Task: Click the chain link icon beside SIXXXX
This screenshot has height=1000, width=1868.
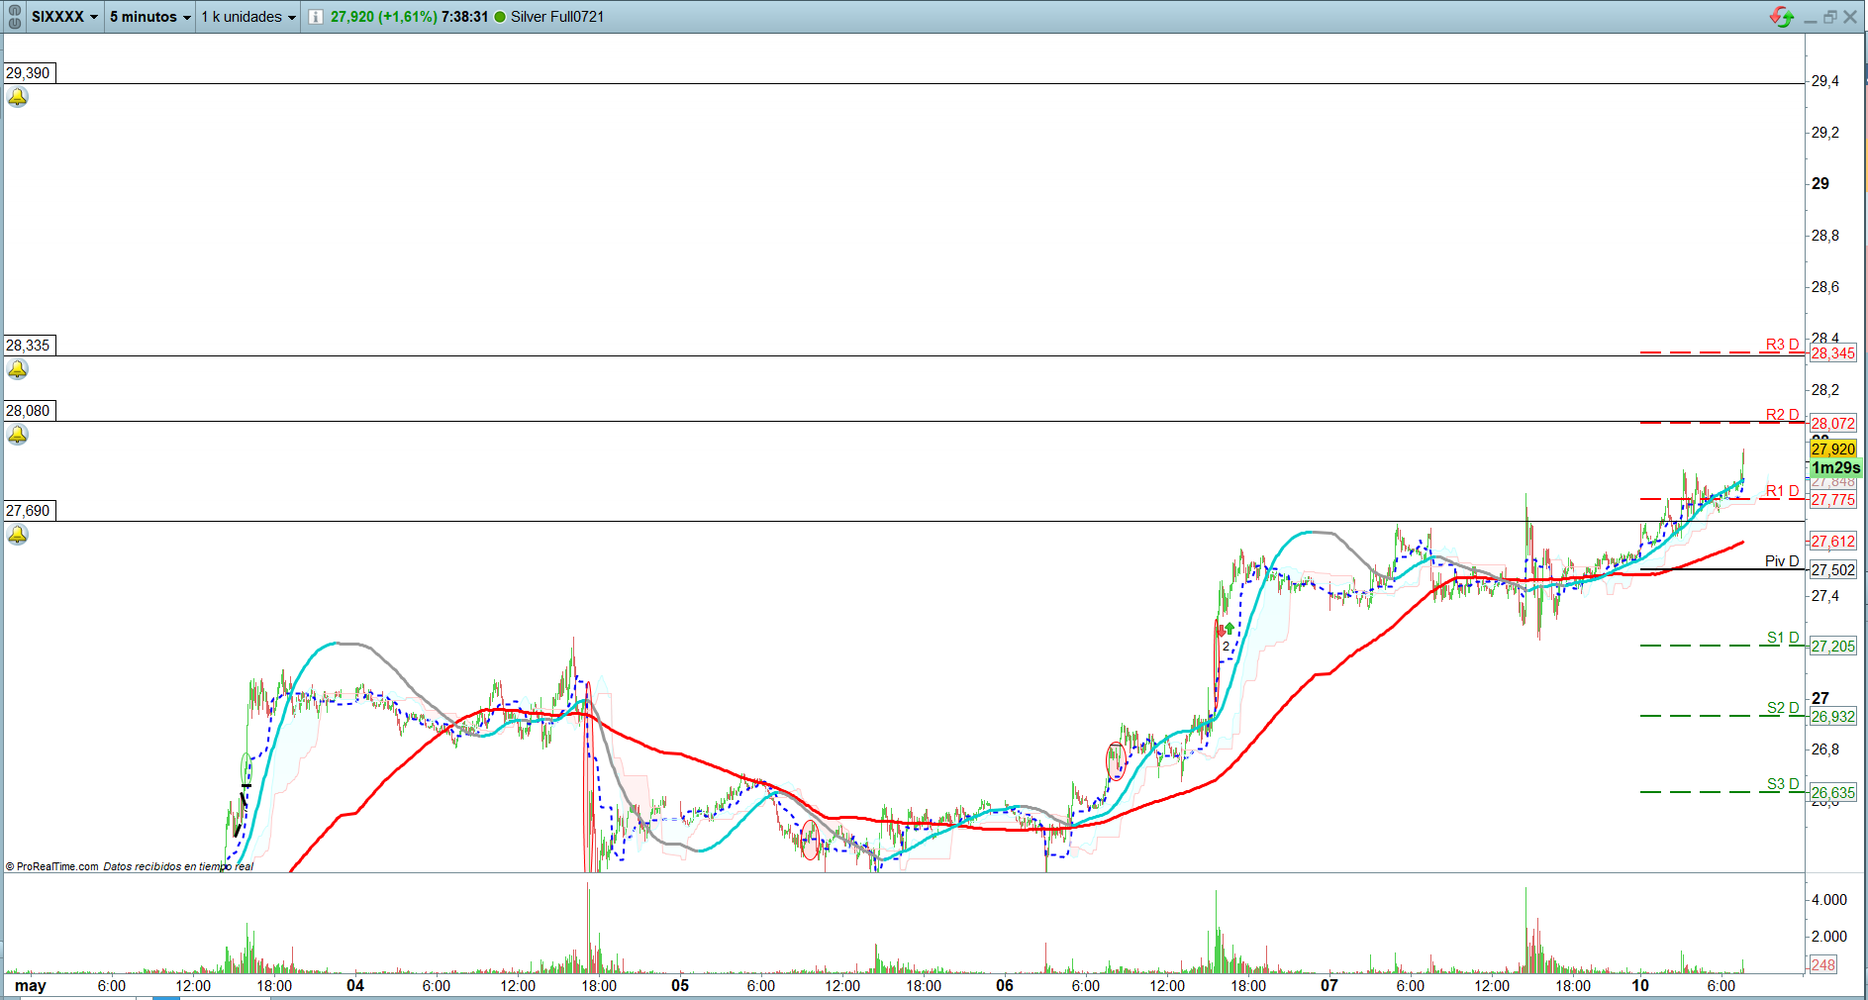Action: point(14,17)
